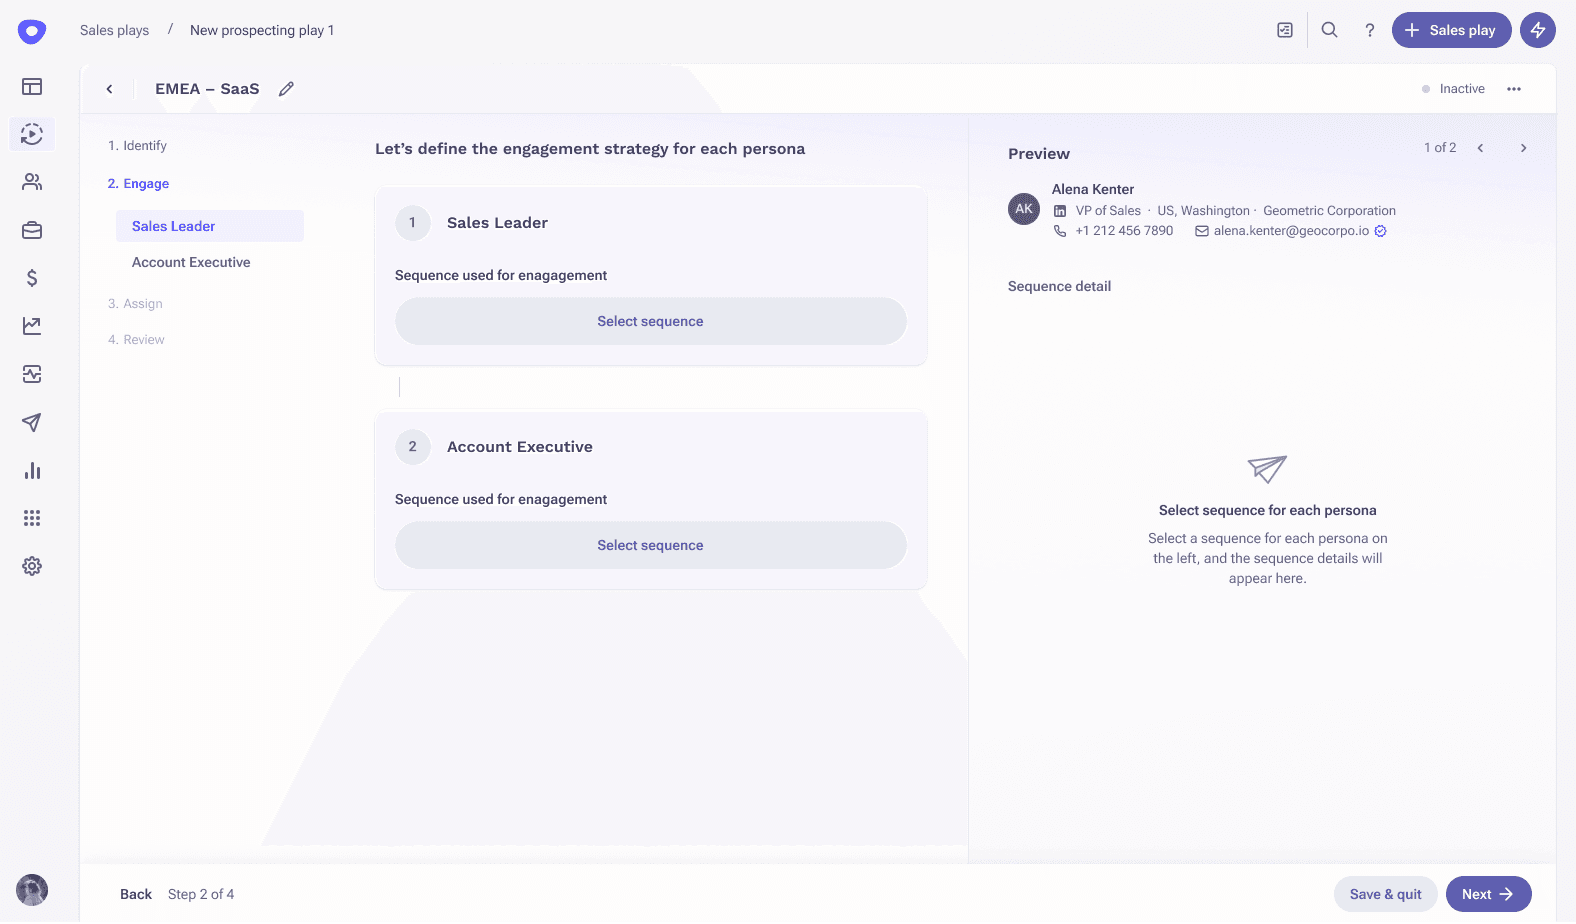Click Save & quit button
The width and height of the screenshot is (1576, 924).
coord(1385,894)
